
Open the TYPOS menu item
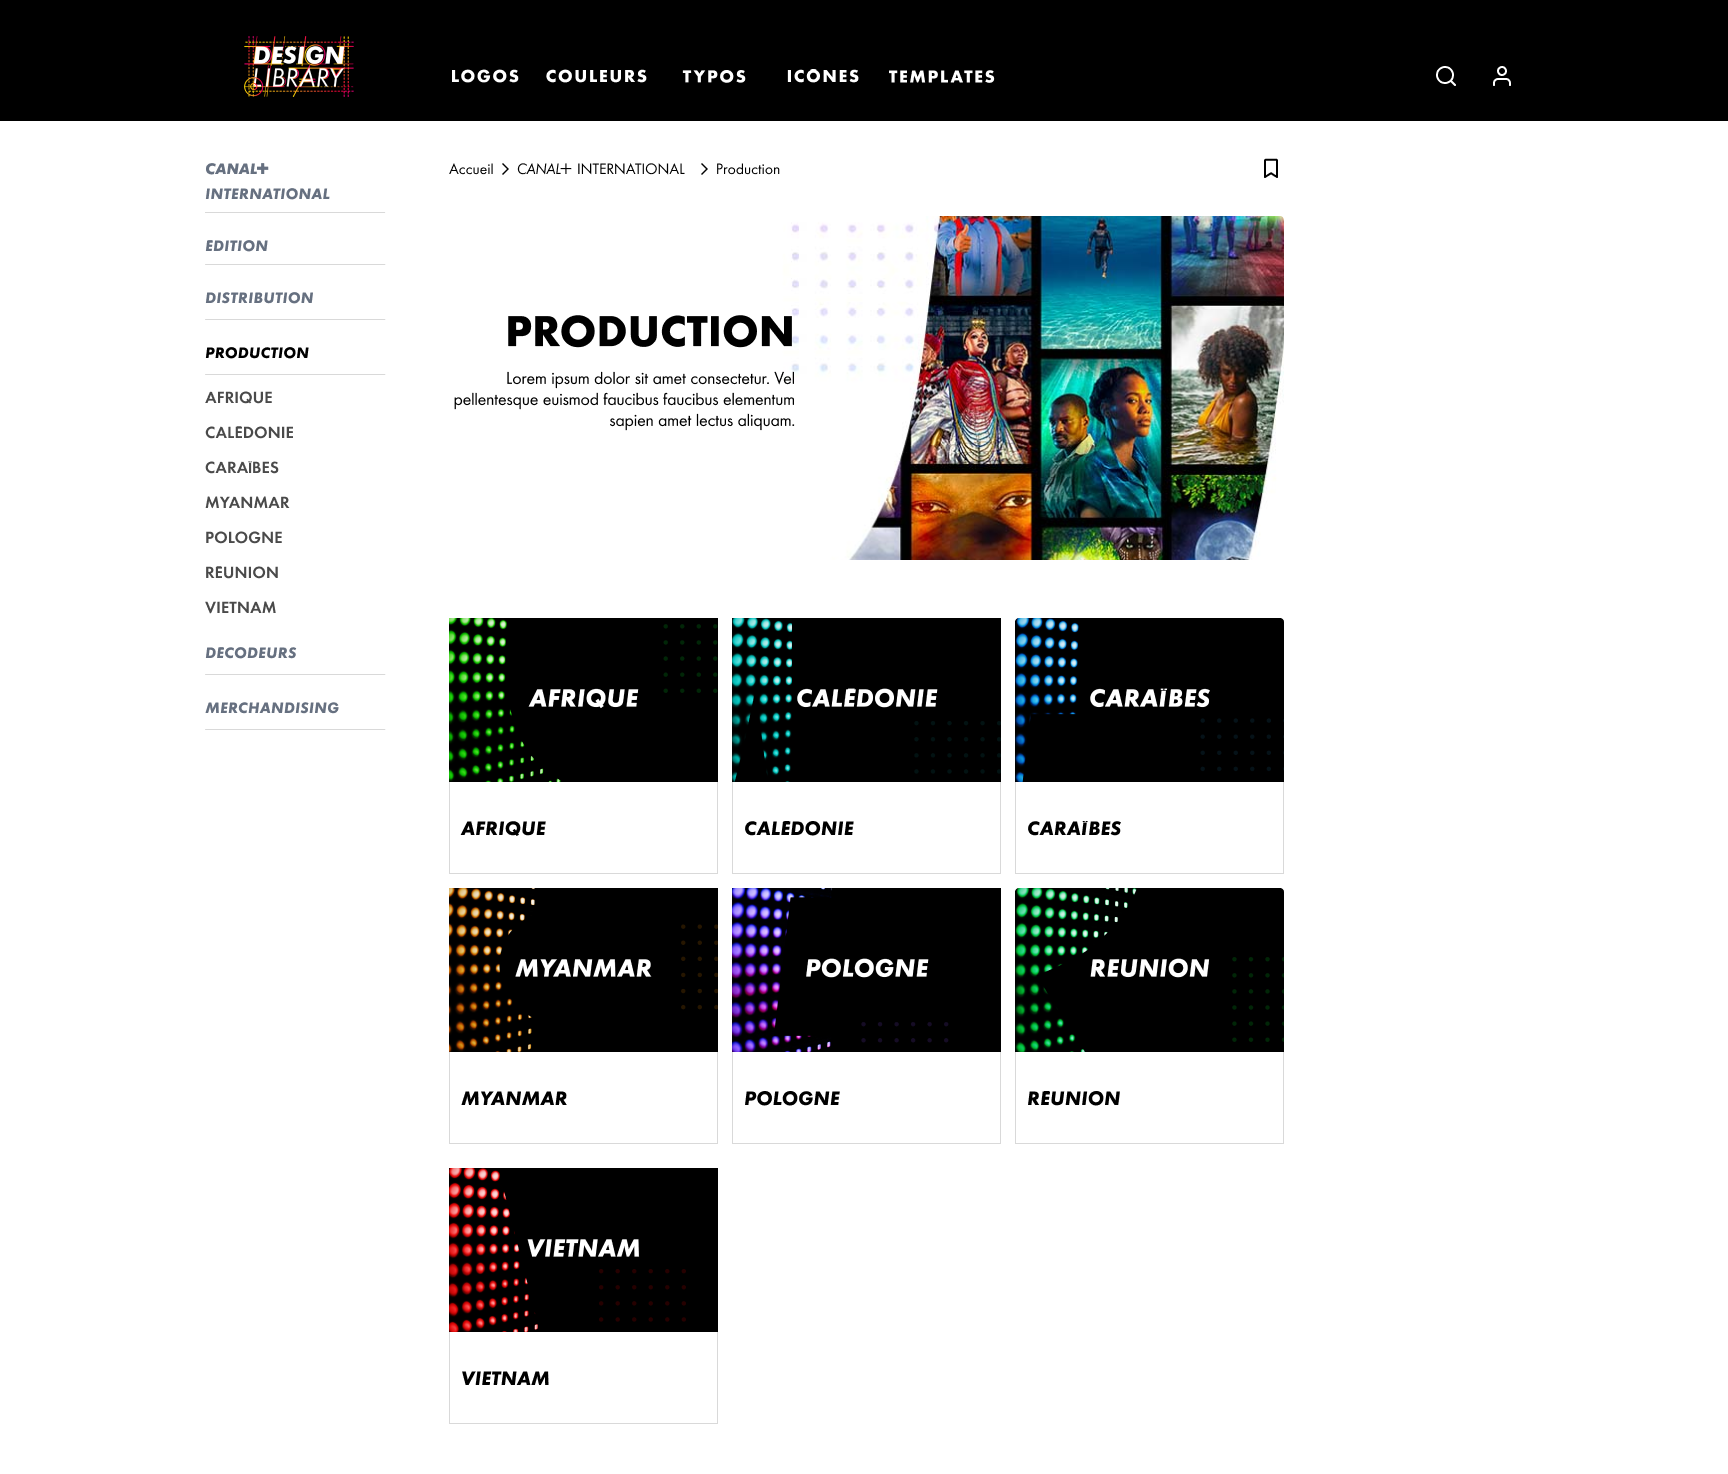click(x=715, y=76)
